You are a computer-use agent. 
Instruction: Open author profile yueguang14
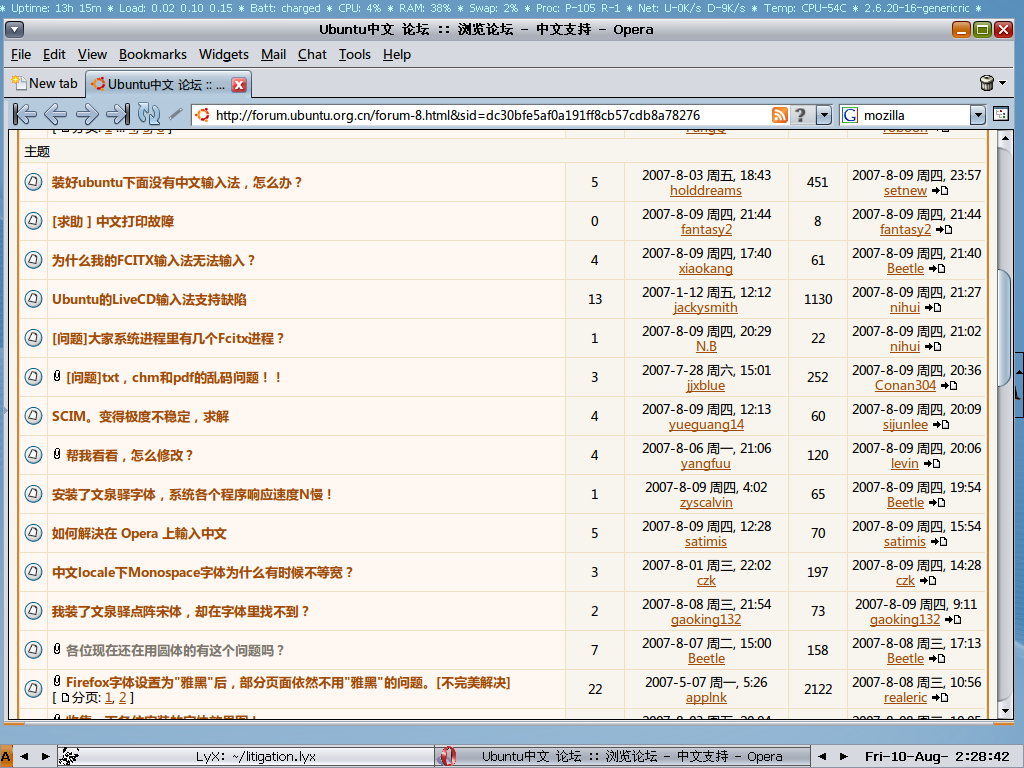pyautogui.click(x=706, y=424)
